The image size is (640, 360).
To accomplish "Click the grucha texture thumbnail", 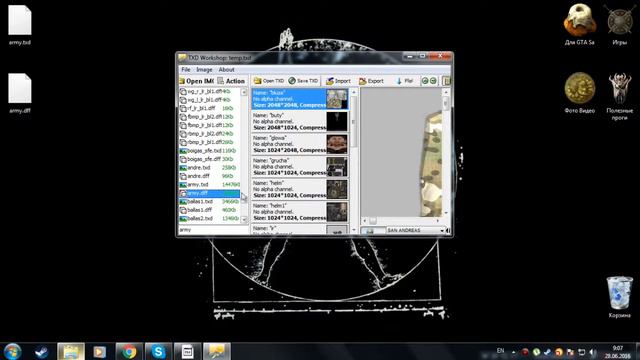I will click(x=337, y=167).
